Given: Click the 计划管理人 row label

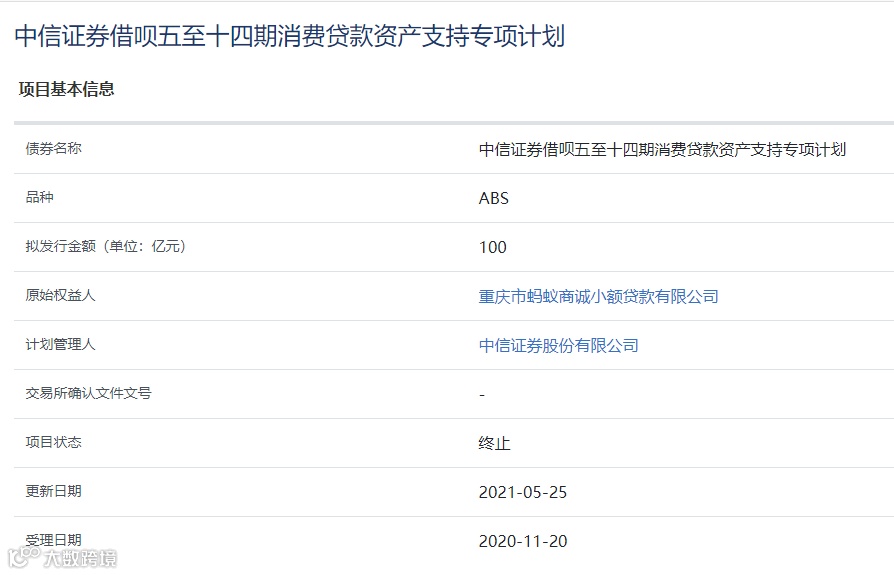Looking at the screenshot, I should (60, 344).
